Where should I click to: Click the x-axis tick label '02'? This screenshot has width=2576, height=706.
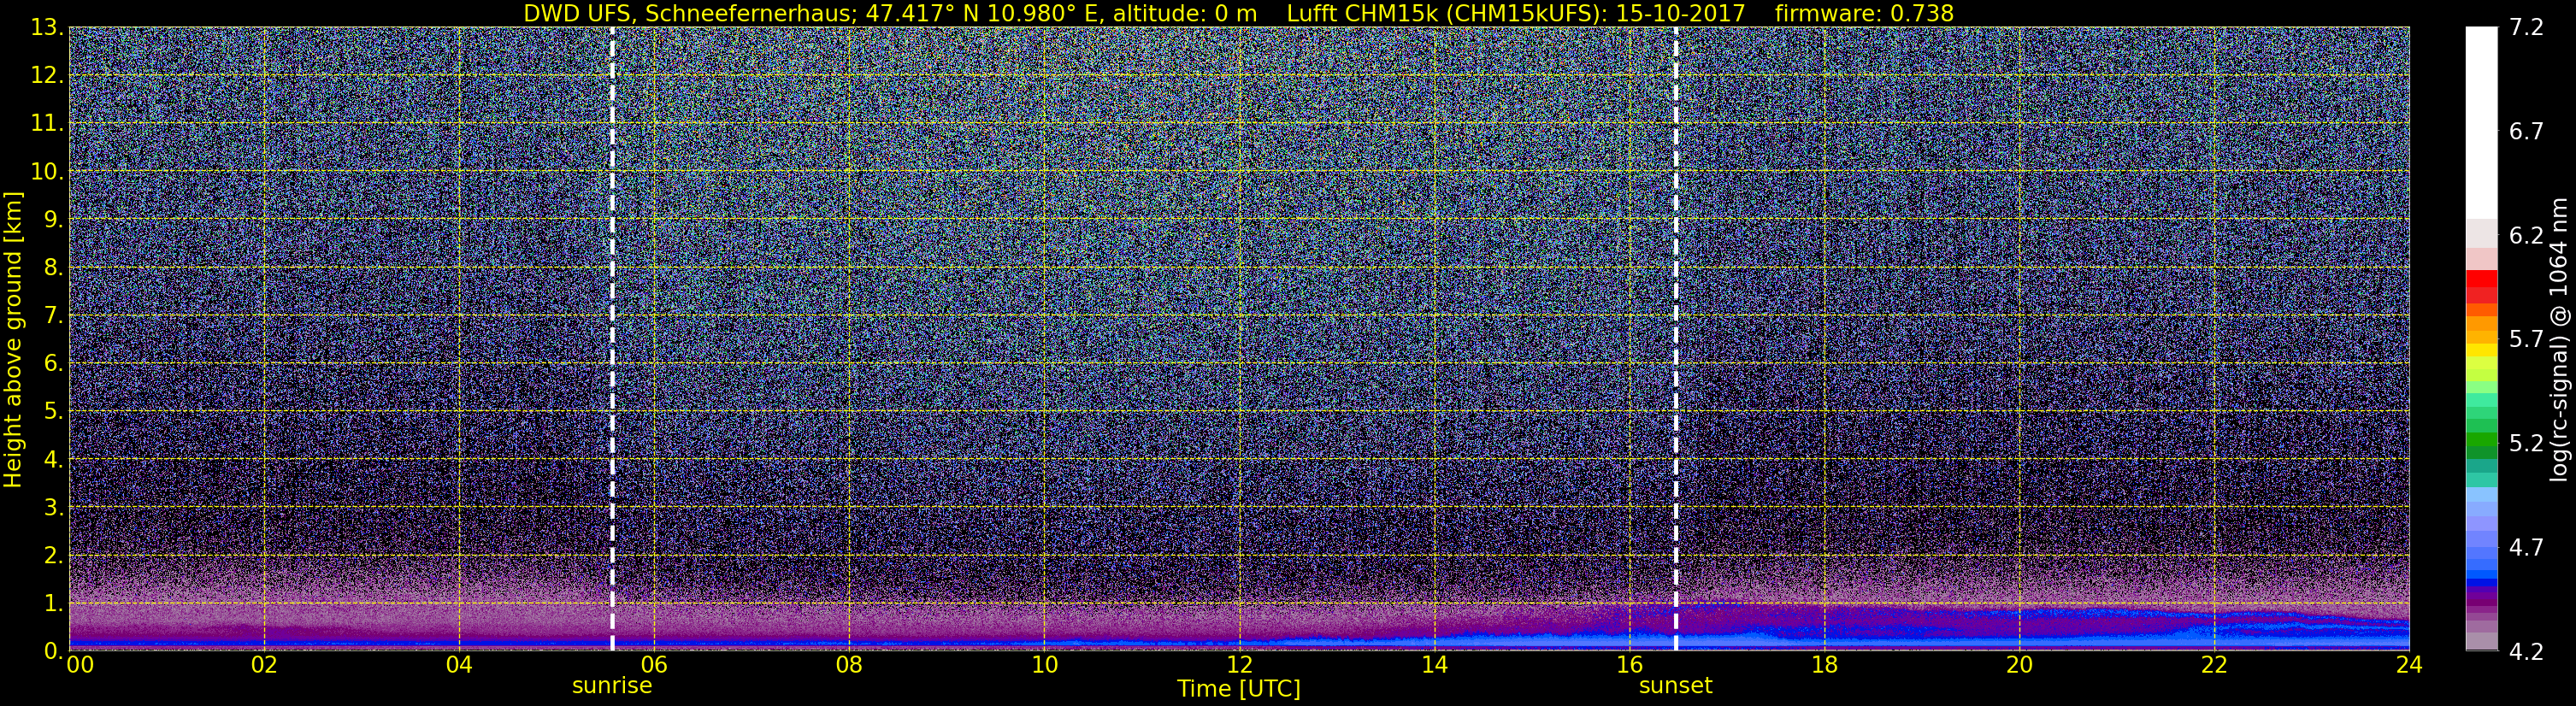[x=264, y=665]
